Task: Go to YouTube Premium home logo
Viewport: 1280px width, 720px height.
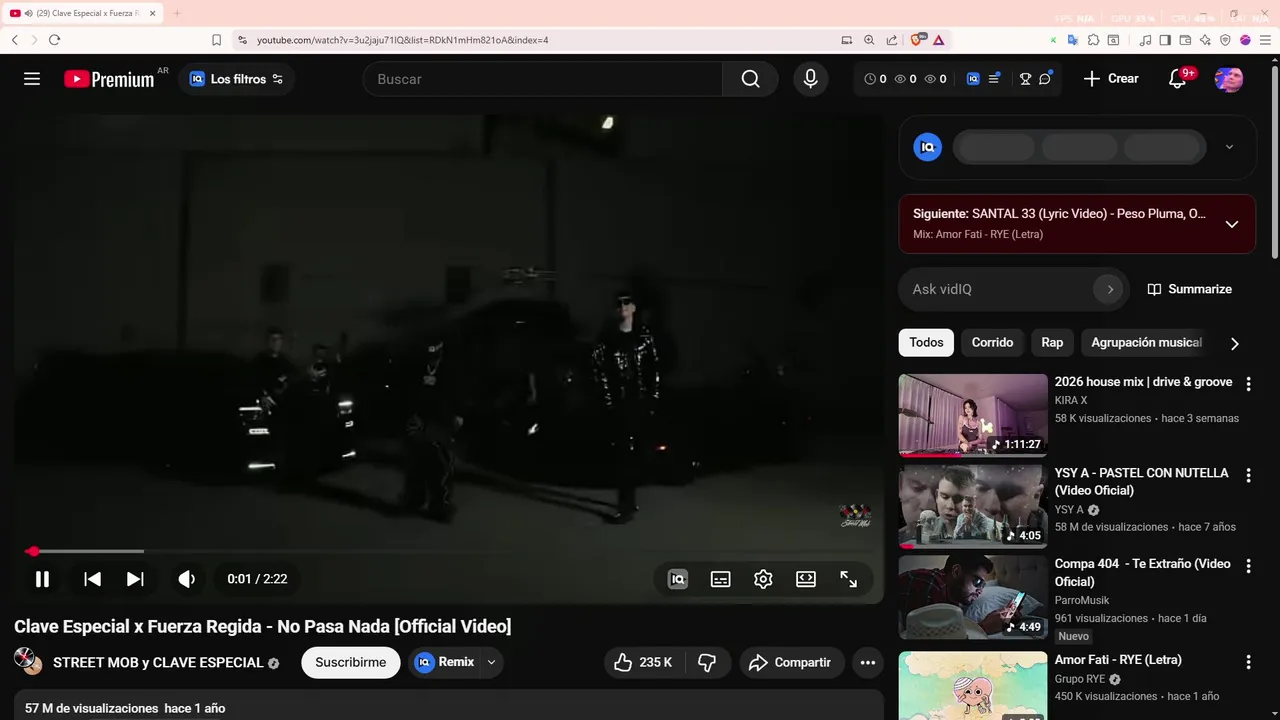Action: (x=109, y=79)
